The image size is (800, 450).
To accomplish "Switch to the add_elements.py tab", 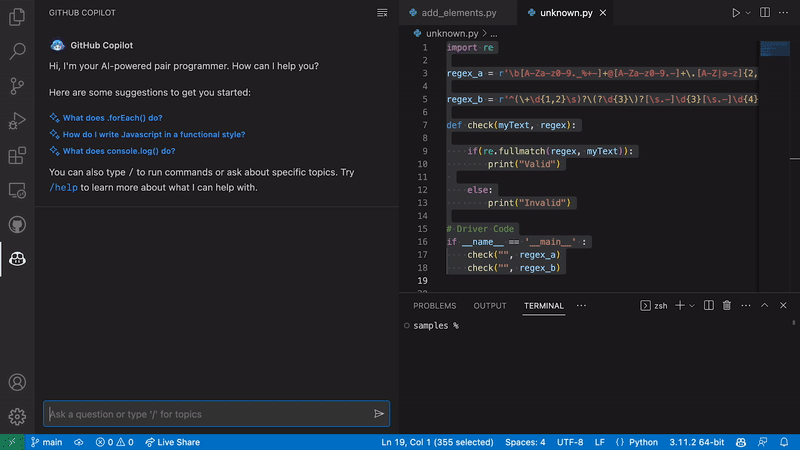I will pos(458,13).
